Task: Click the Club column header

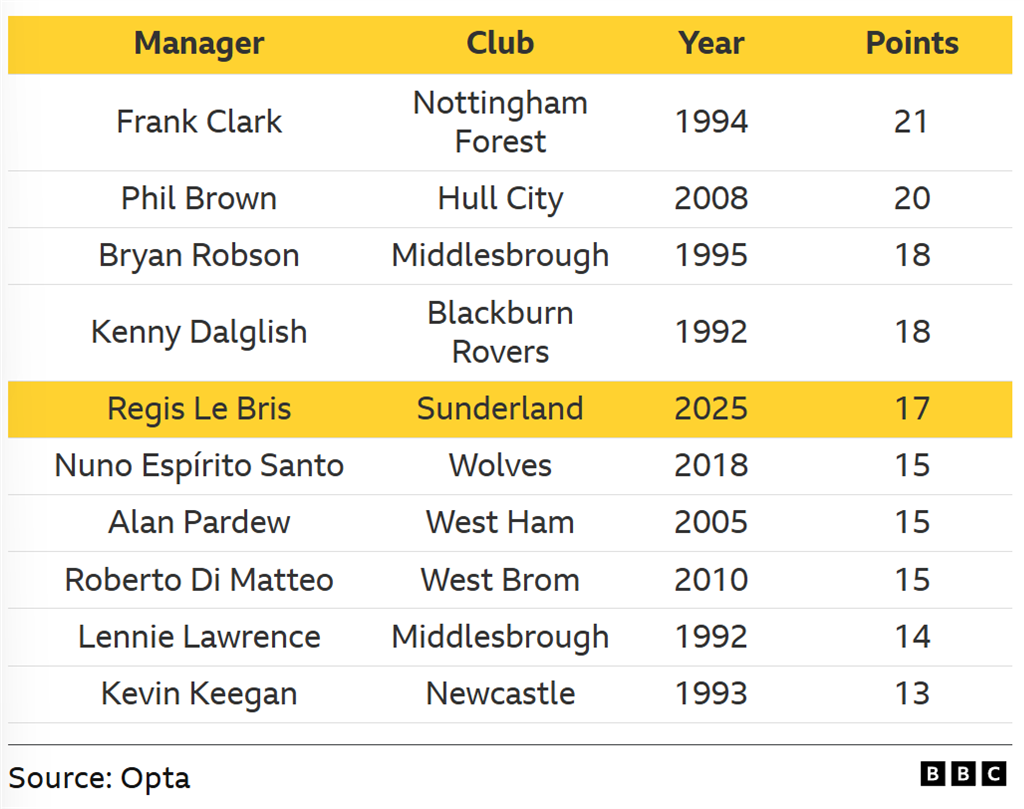Action: coord(500,43)
